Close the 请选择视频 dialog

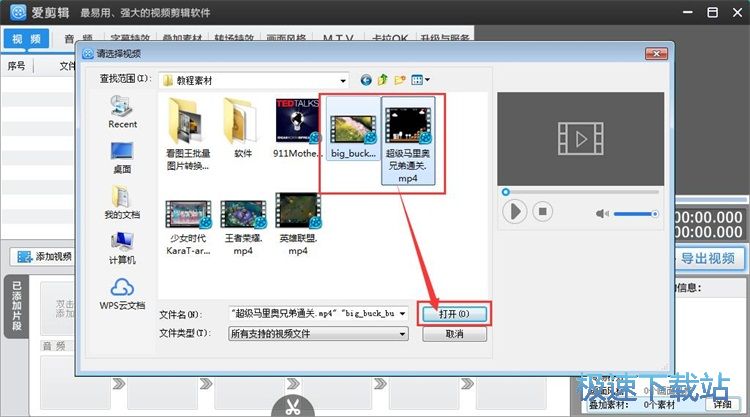(x=656, y=54)
